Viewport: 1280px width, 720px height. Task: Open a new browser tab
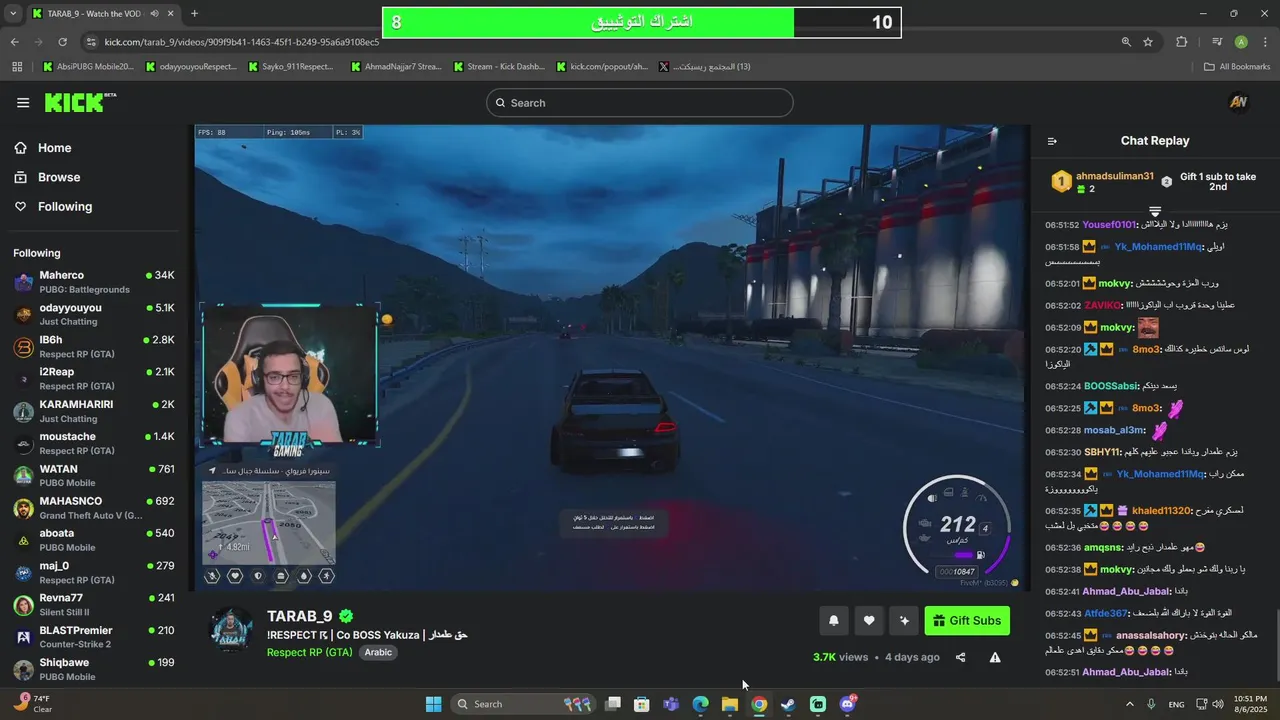click(194, 14)
